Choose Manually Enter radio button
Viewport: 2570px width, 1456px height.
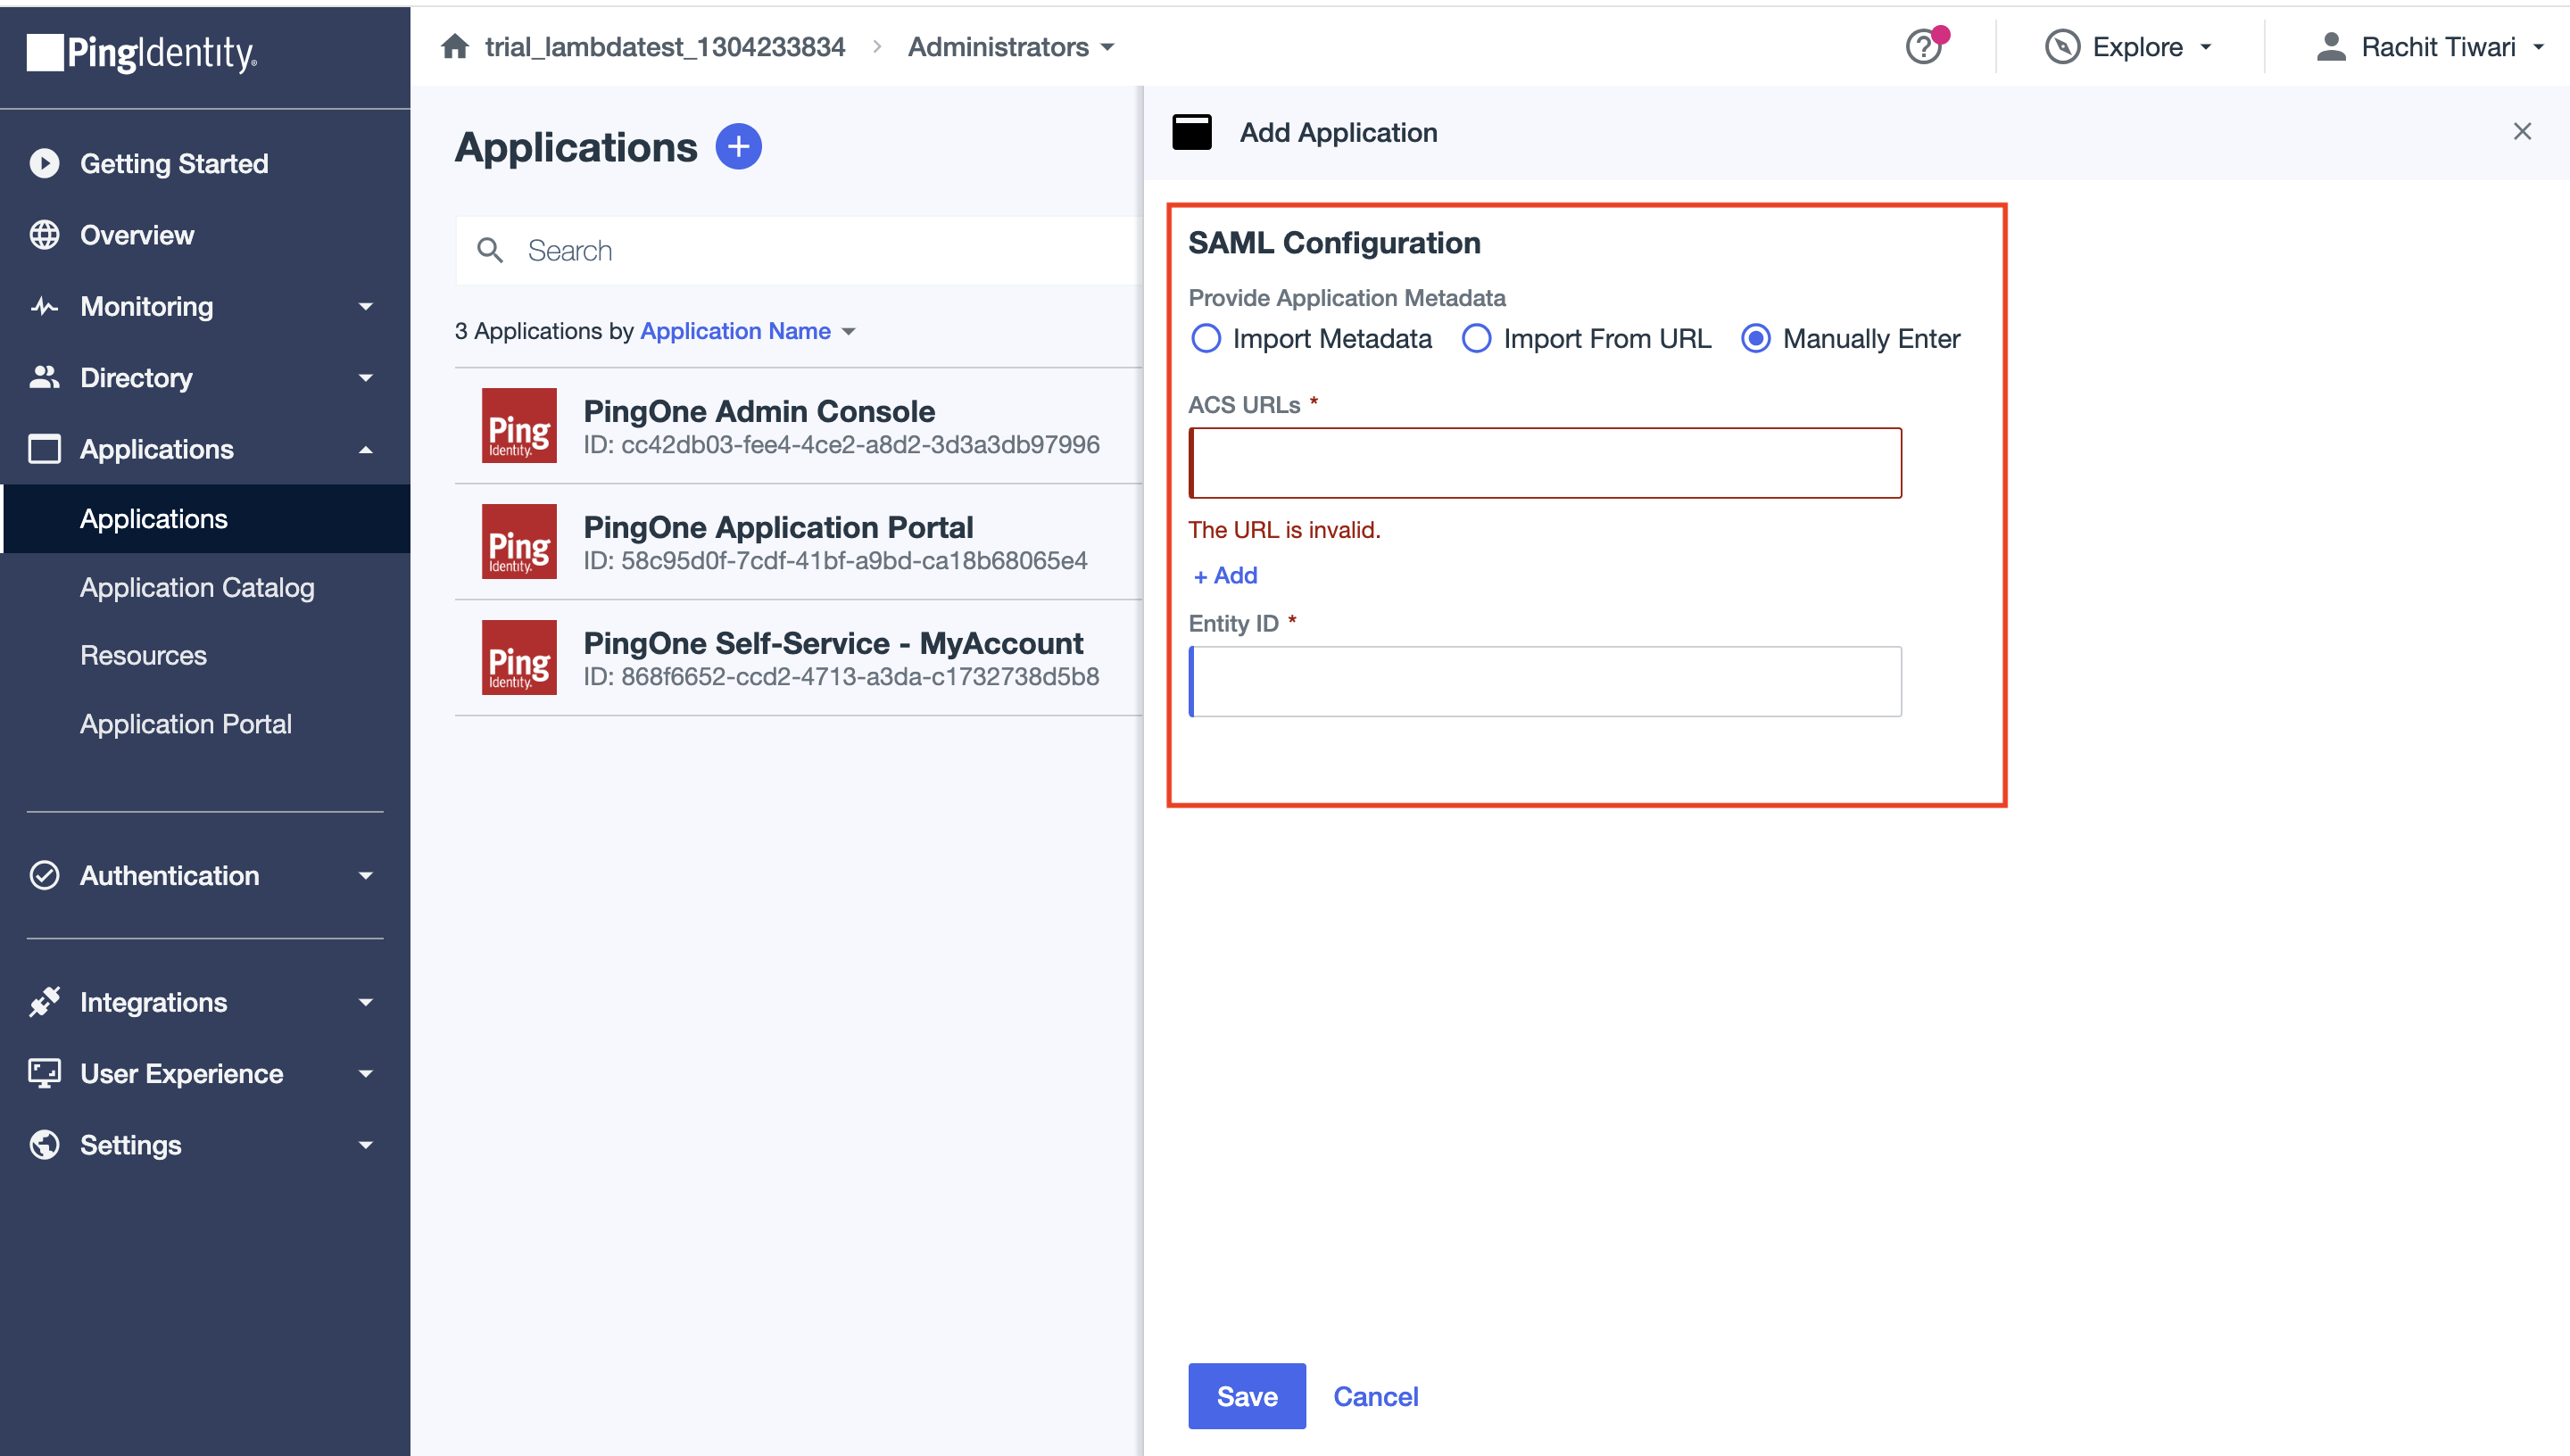click(1756, 339)
